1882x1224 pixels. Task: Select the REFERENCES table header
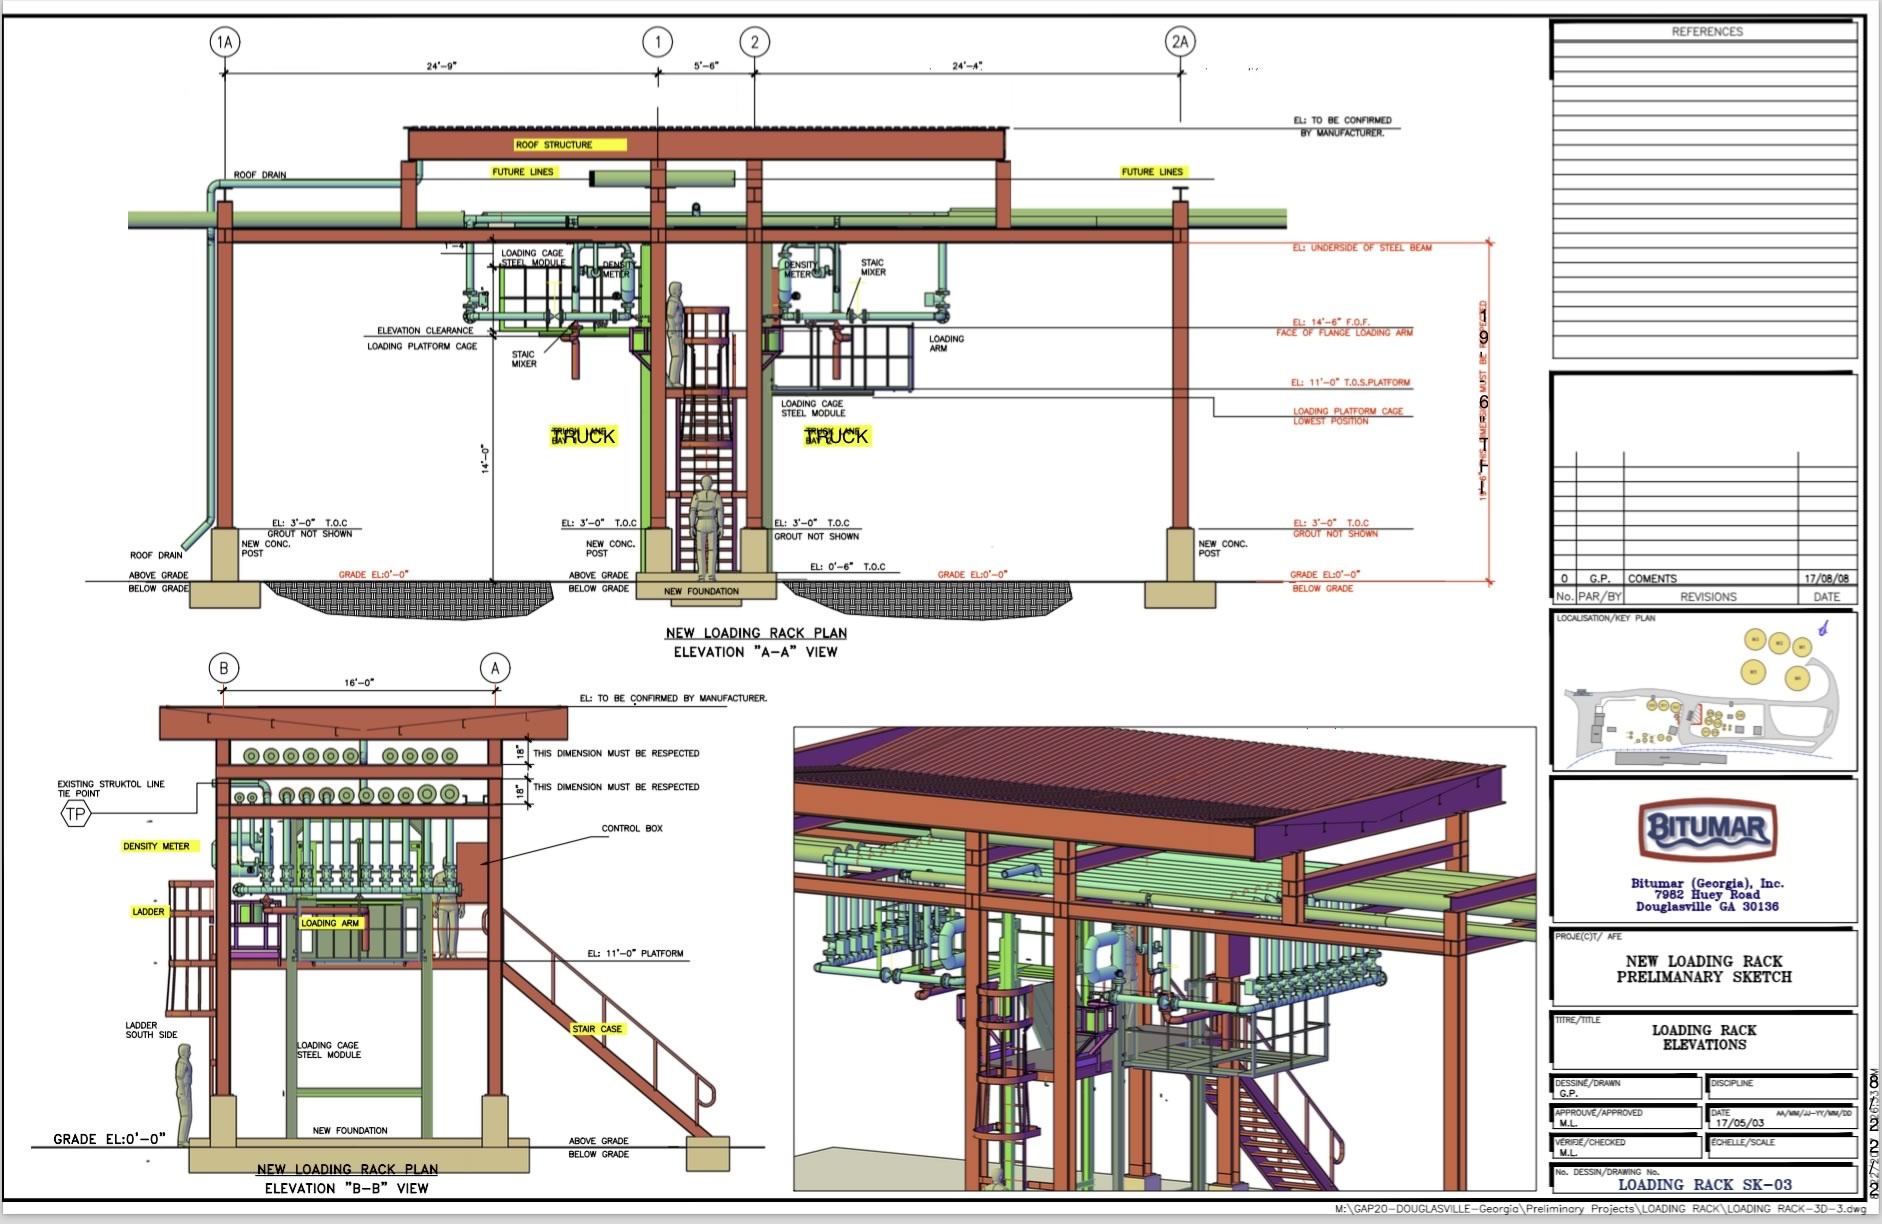coord(1706,32)
